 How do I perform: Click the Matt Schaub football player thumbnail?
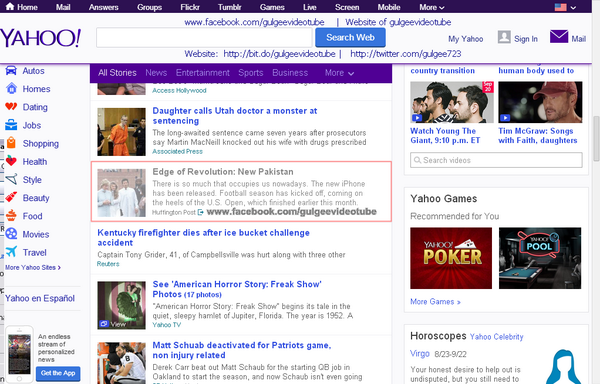pyautogui.click(x=121, y=363)
